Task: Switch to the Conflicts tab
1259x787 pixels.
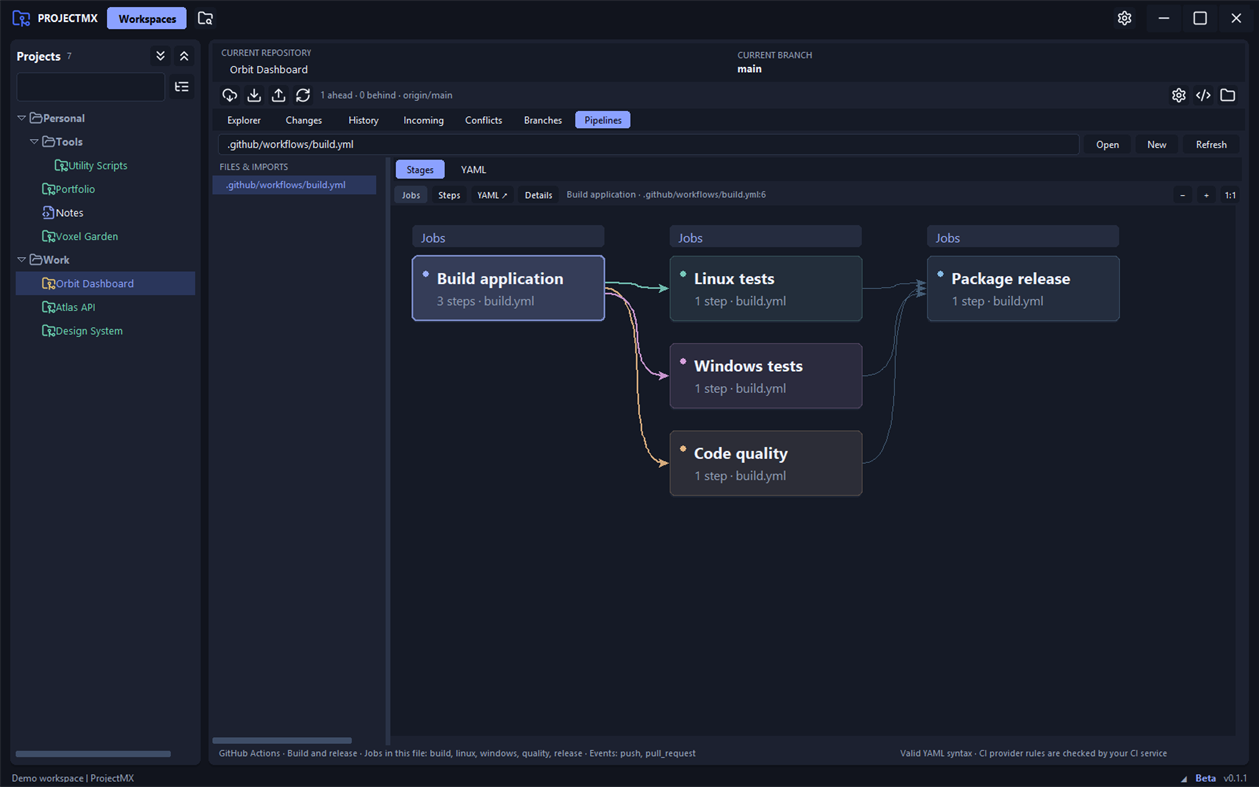Action: tap(483, 120)
